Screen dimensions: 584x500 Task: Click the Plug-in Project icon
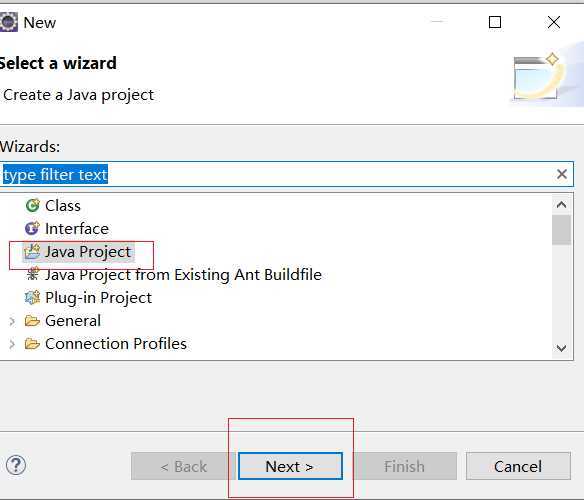pyautogui.click(x=32, y=298)
